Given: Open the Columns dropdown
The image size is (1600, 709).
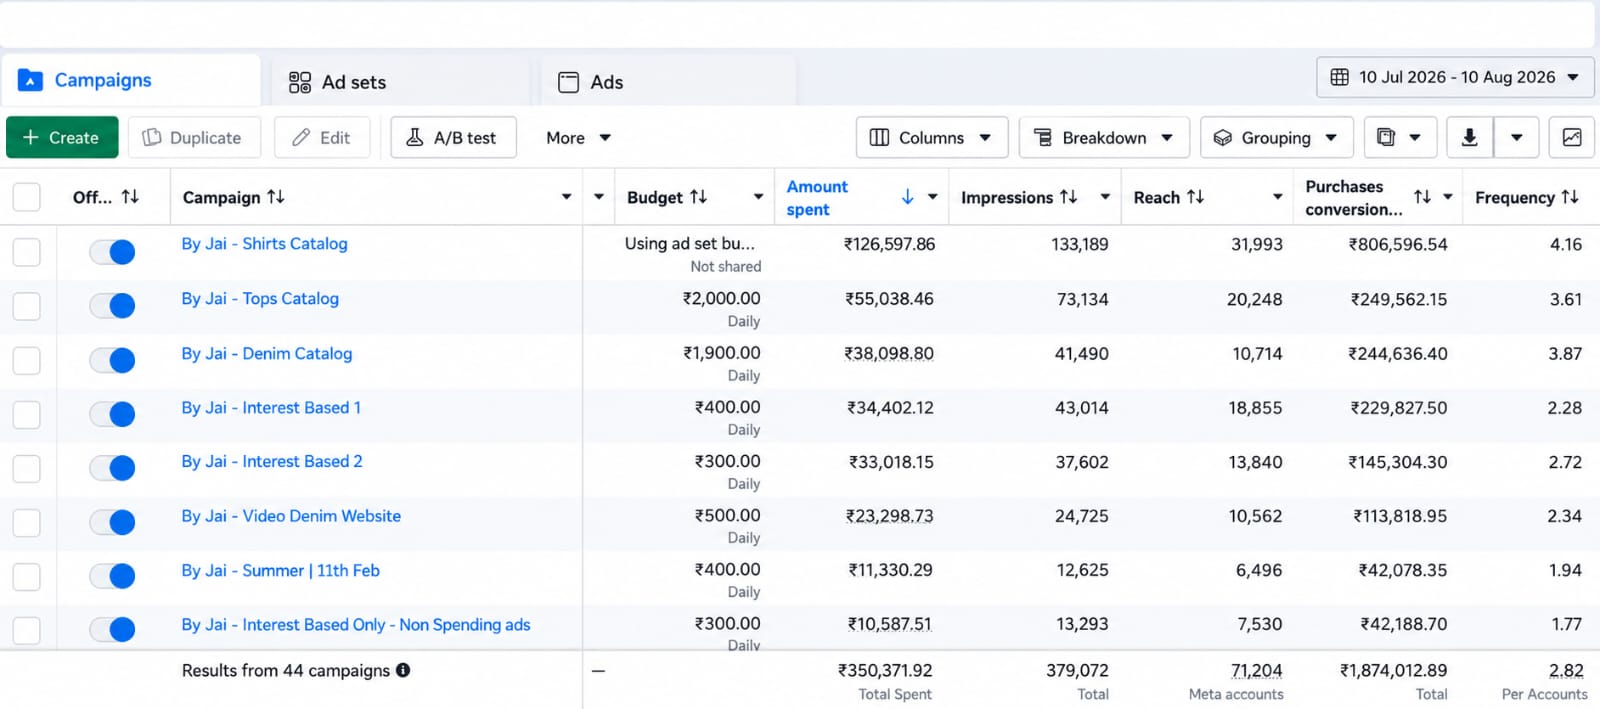Looking at the screenshot, I should click(x=931, y=137).
